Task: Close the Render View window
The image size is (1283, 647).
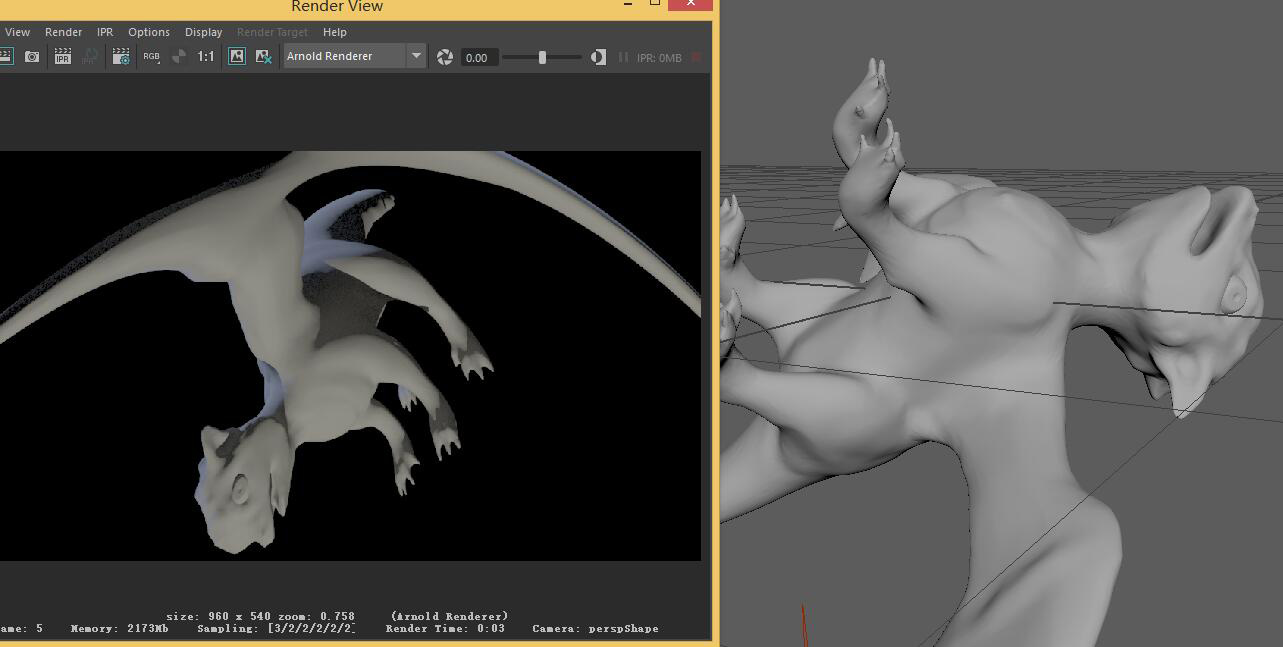Action: (691, 4)
